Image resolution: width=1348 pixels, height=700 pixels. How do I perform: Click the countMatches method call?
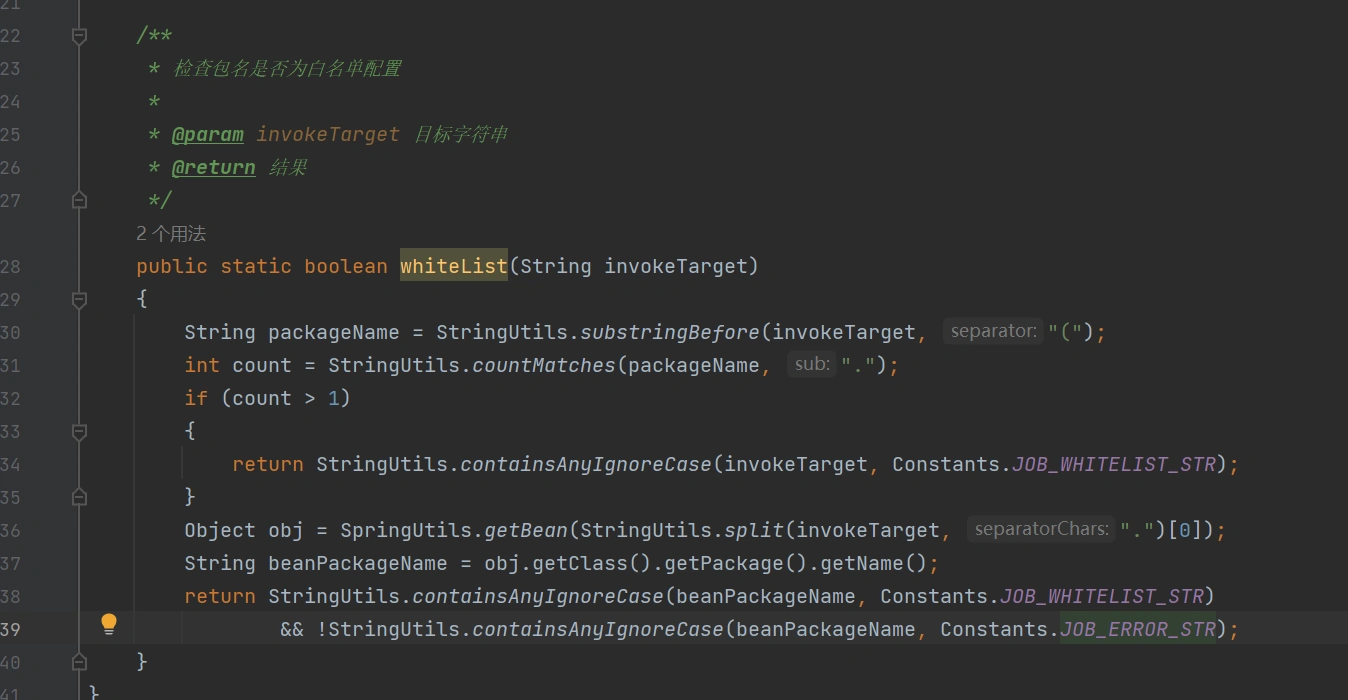(x=543, y=365)
